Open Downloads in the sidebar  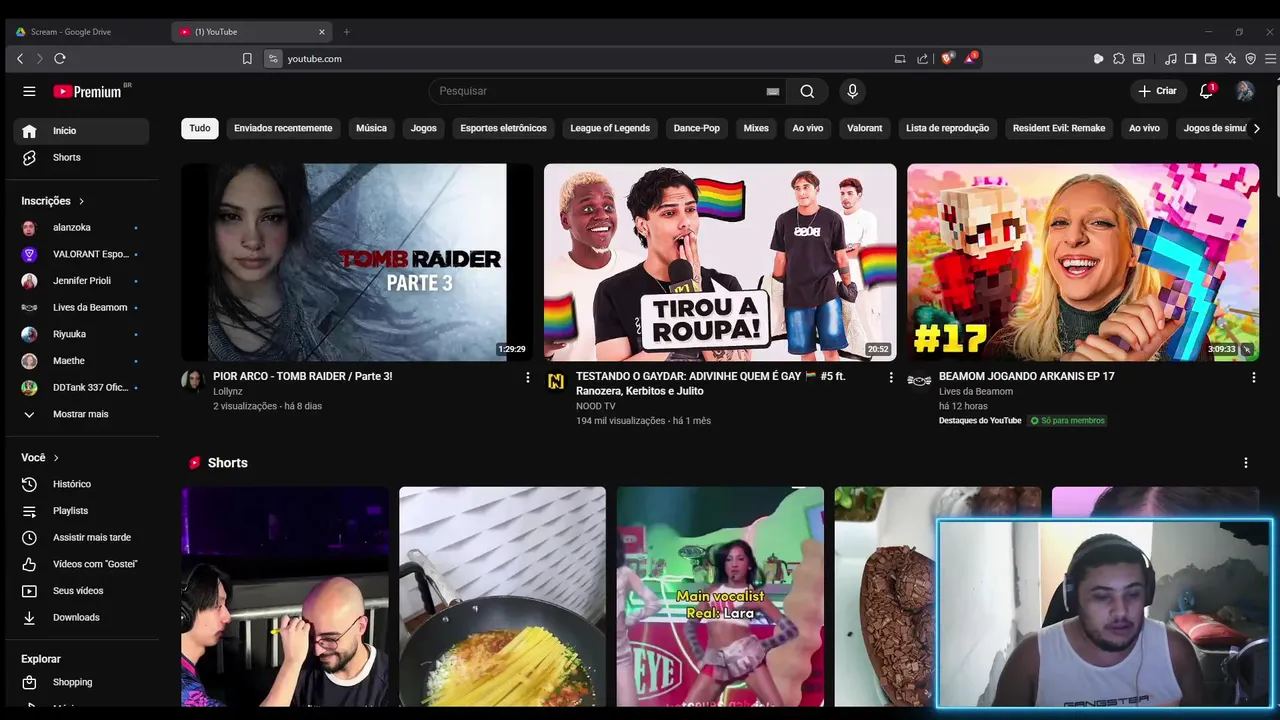81,618
